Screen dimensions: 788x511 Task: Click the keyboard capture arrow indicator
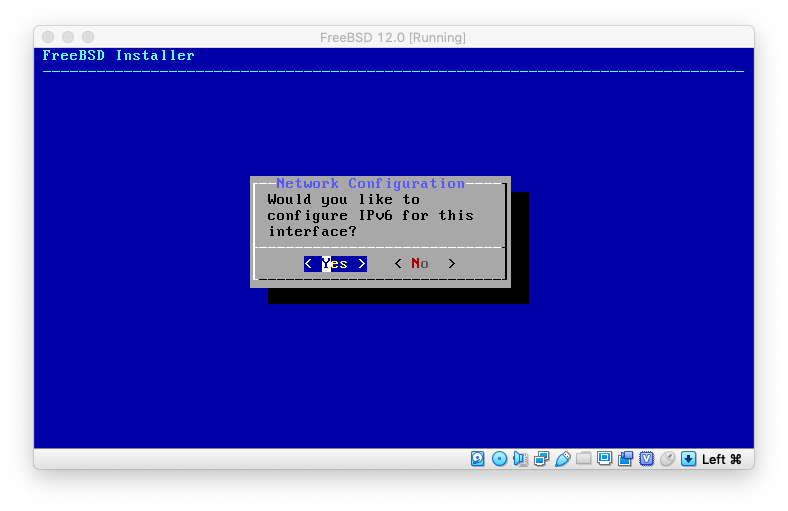click(688, 459)
